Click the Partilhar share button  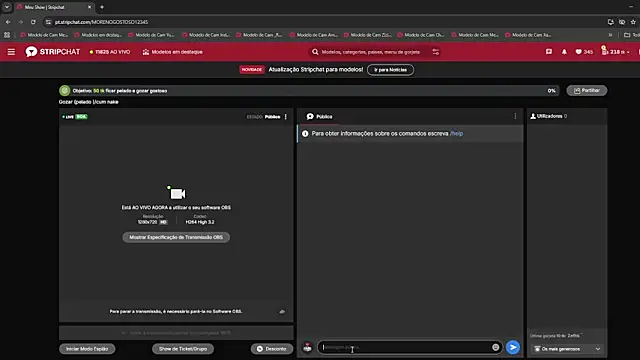[587, 91]
